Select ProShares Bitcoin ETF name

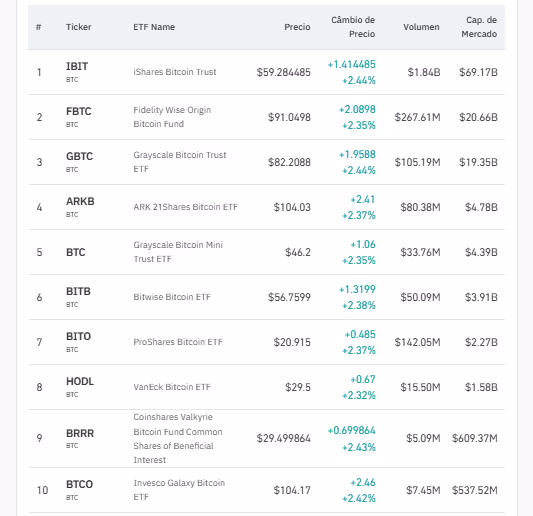click(178, 342)
